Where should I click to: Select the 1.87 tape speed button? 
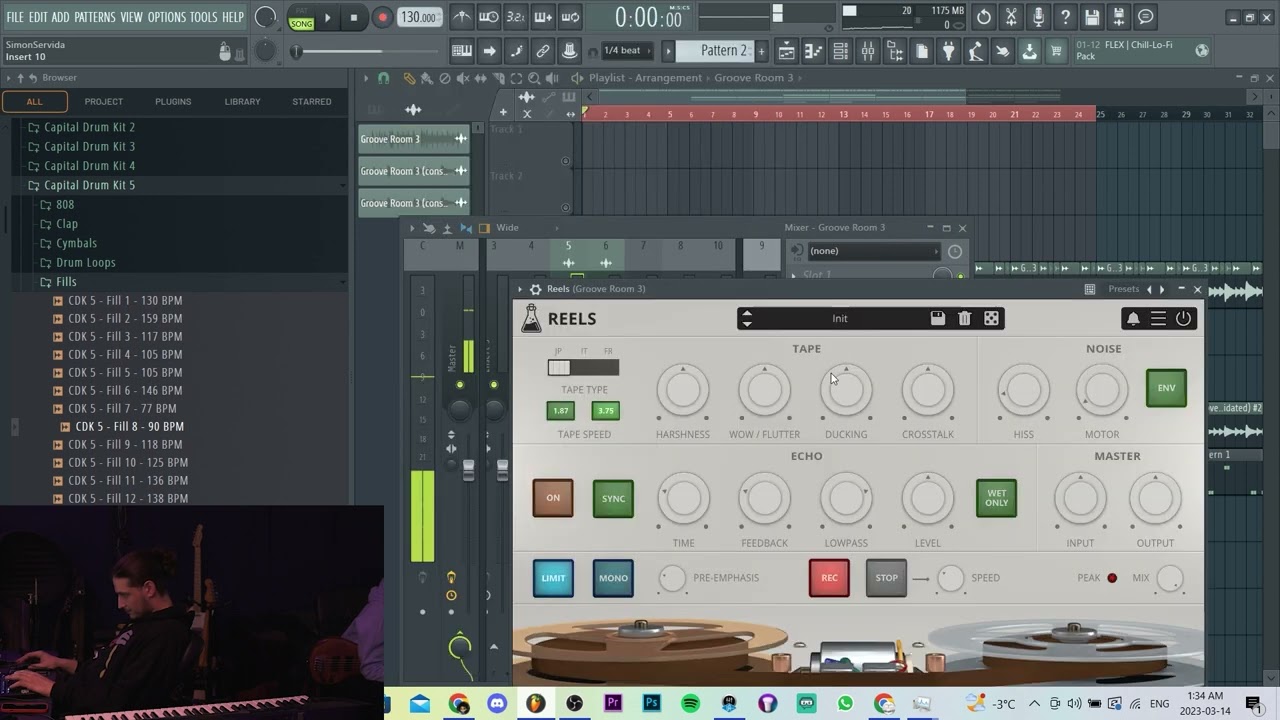tap(561, 411)
